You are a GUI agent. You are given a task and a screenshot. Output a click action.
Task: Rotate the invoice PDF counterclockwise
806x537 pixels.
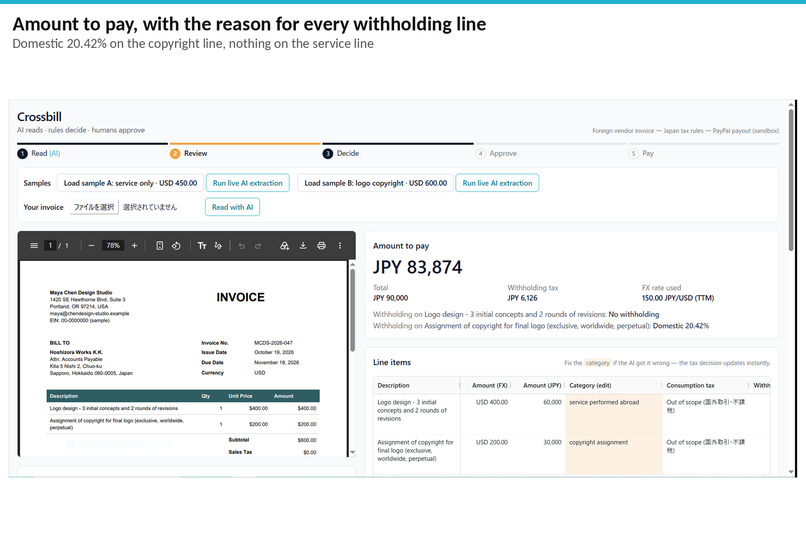[176, 246]
